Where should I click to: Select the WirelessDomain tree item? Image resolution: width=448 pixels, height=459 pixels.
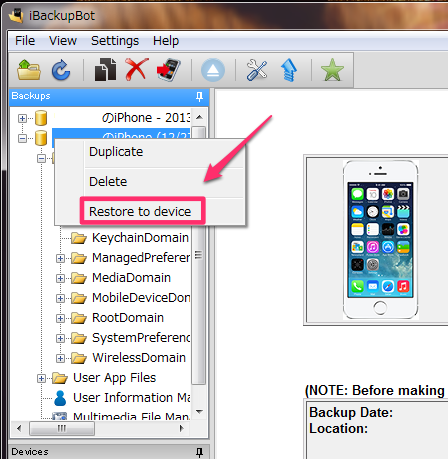139,358
